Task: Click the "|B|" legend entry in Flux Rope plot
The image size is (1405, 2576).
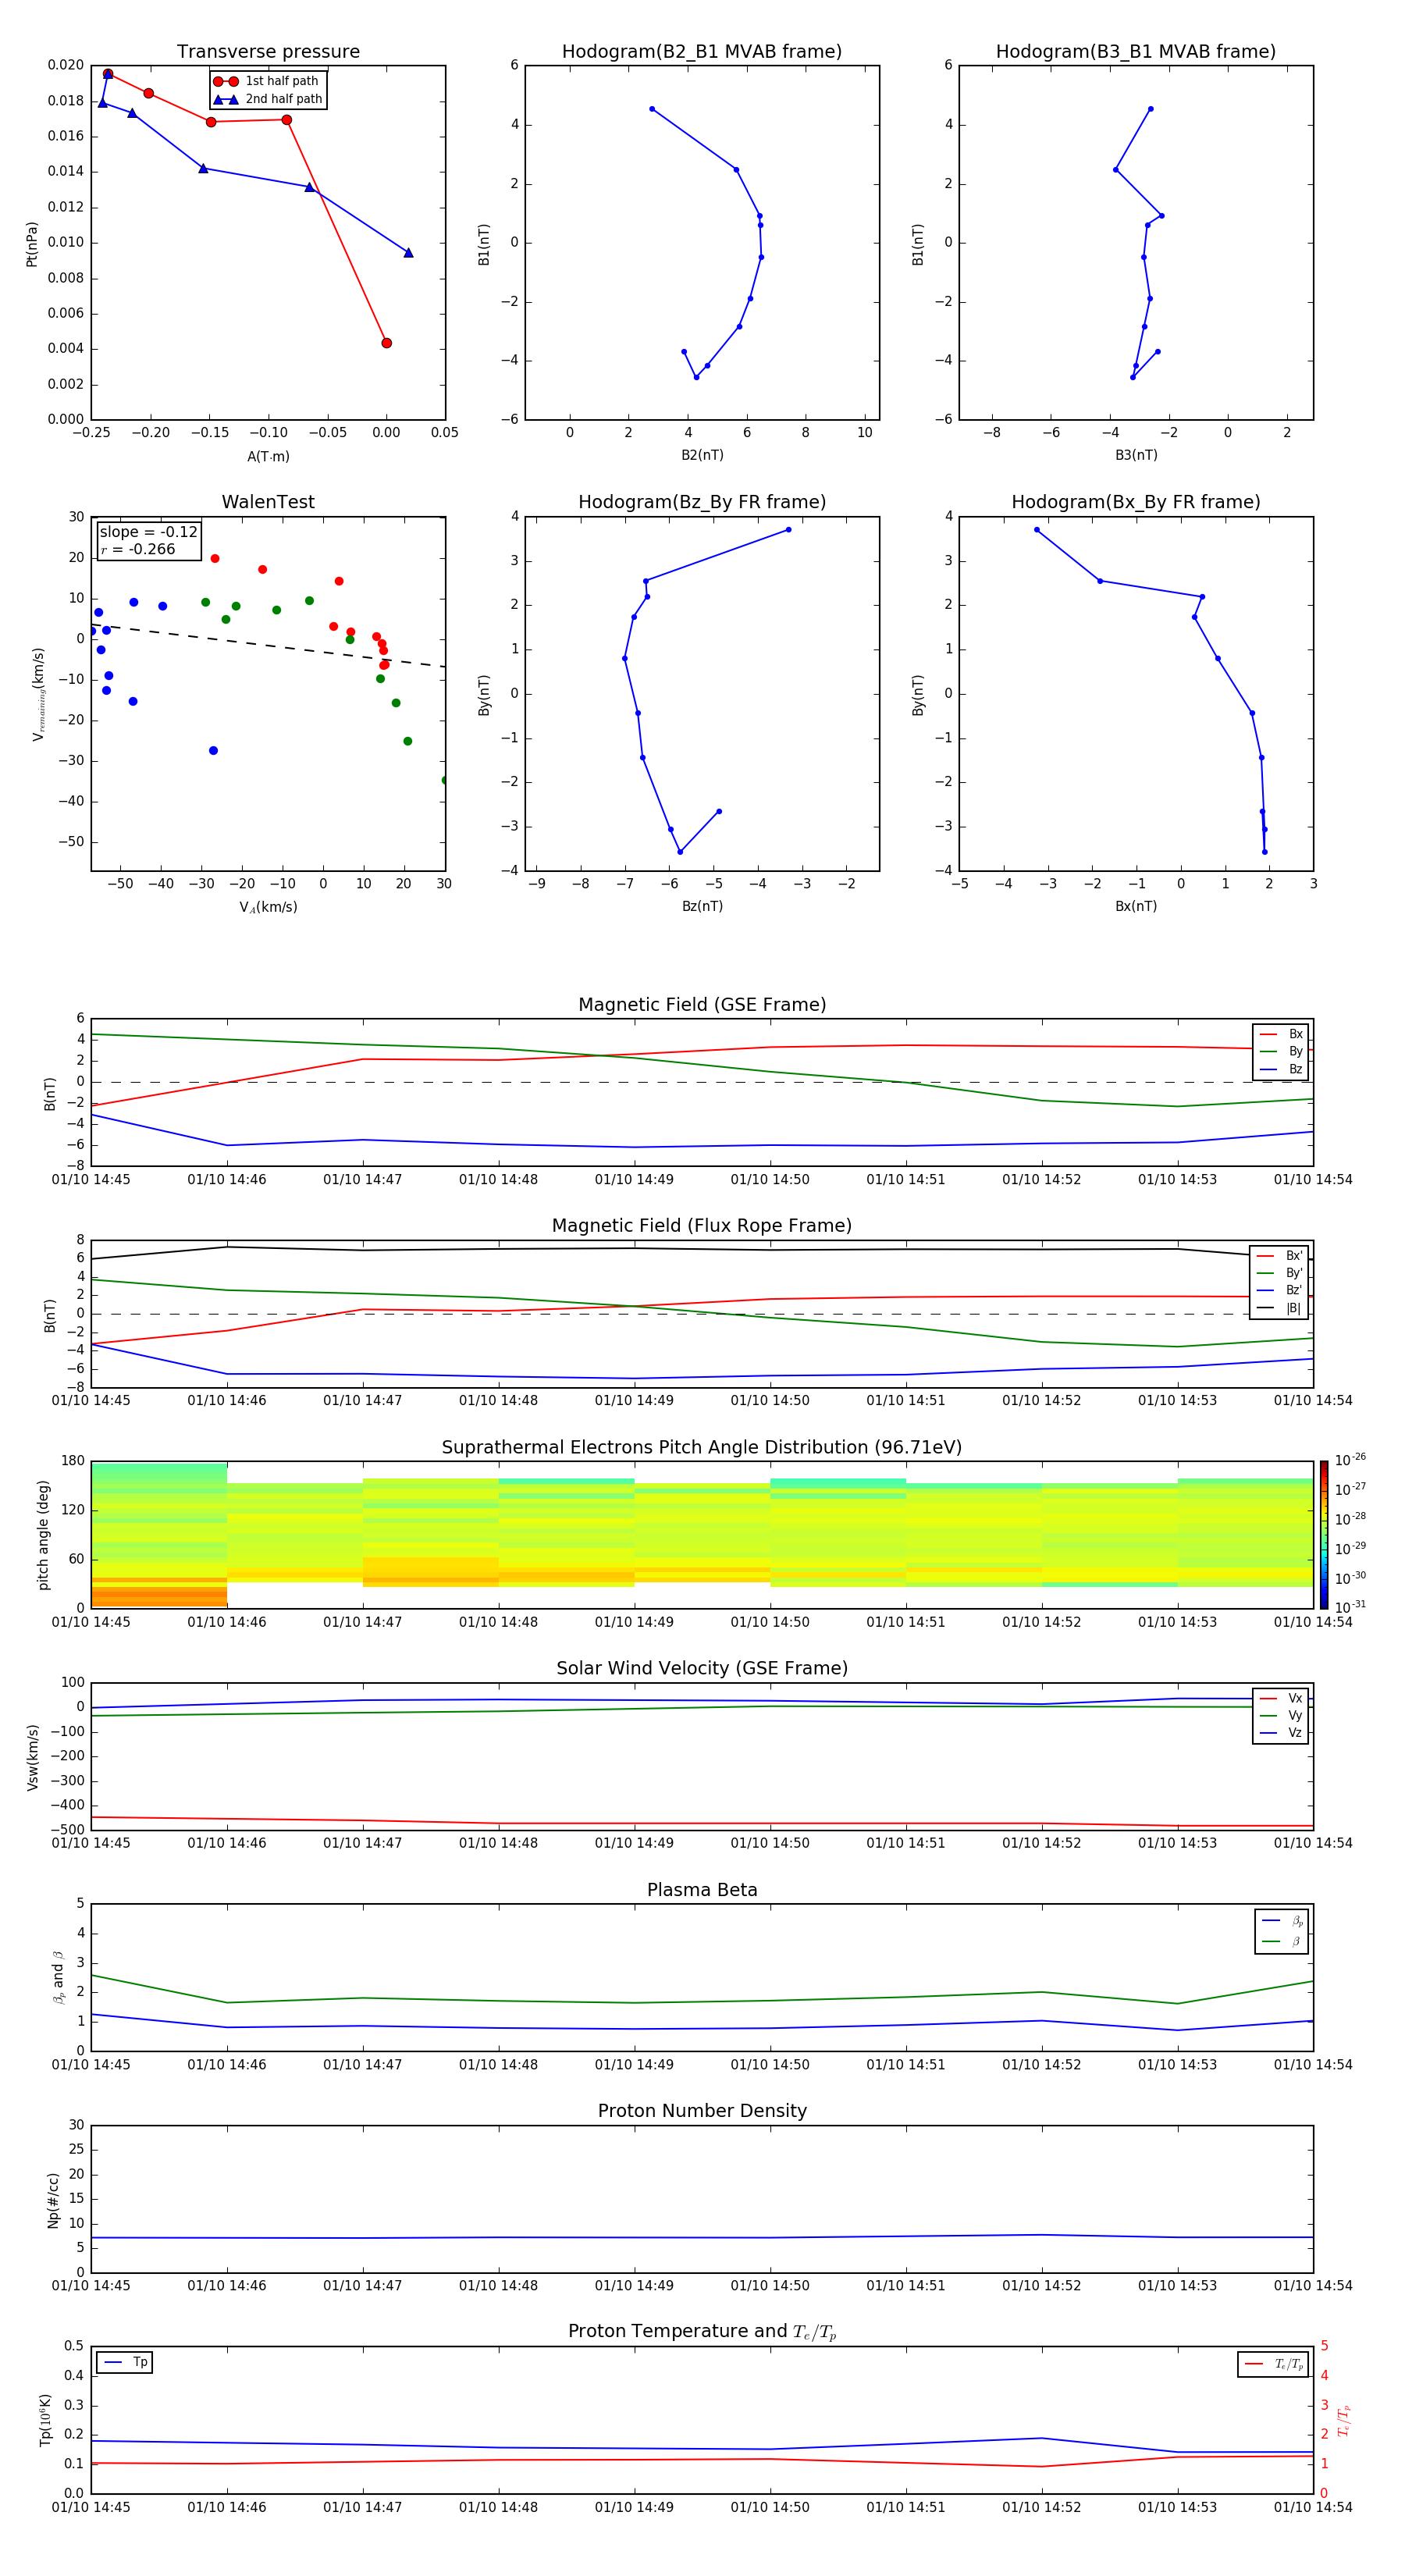Action: pyautogui.click(x=1280, y=1308)
